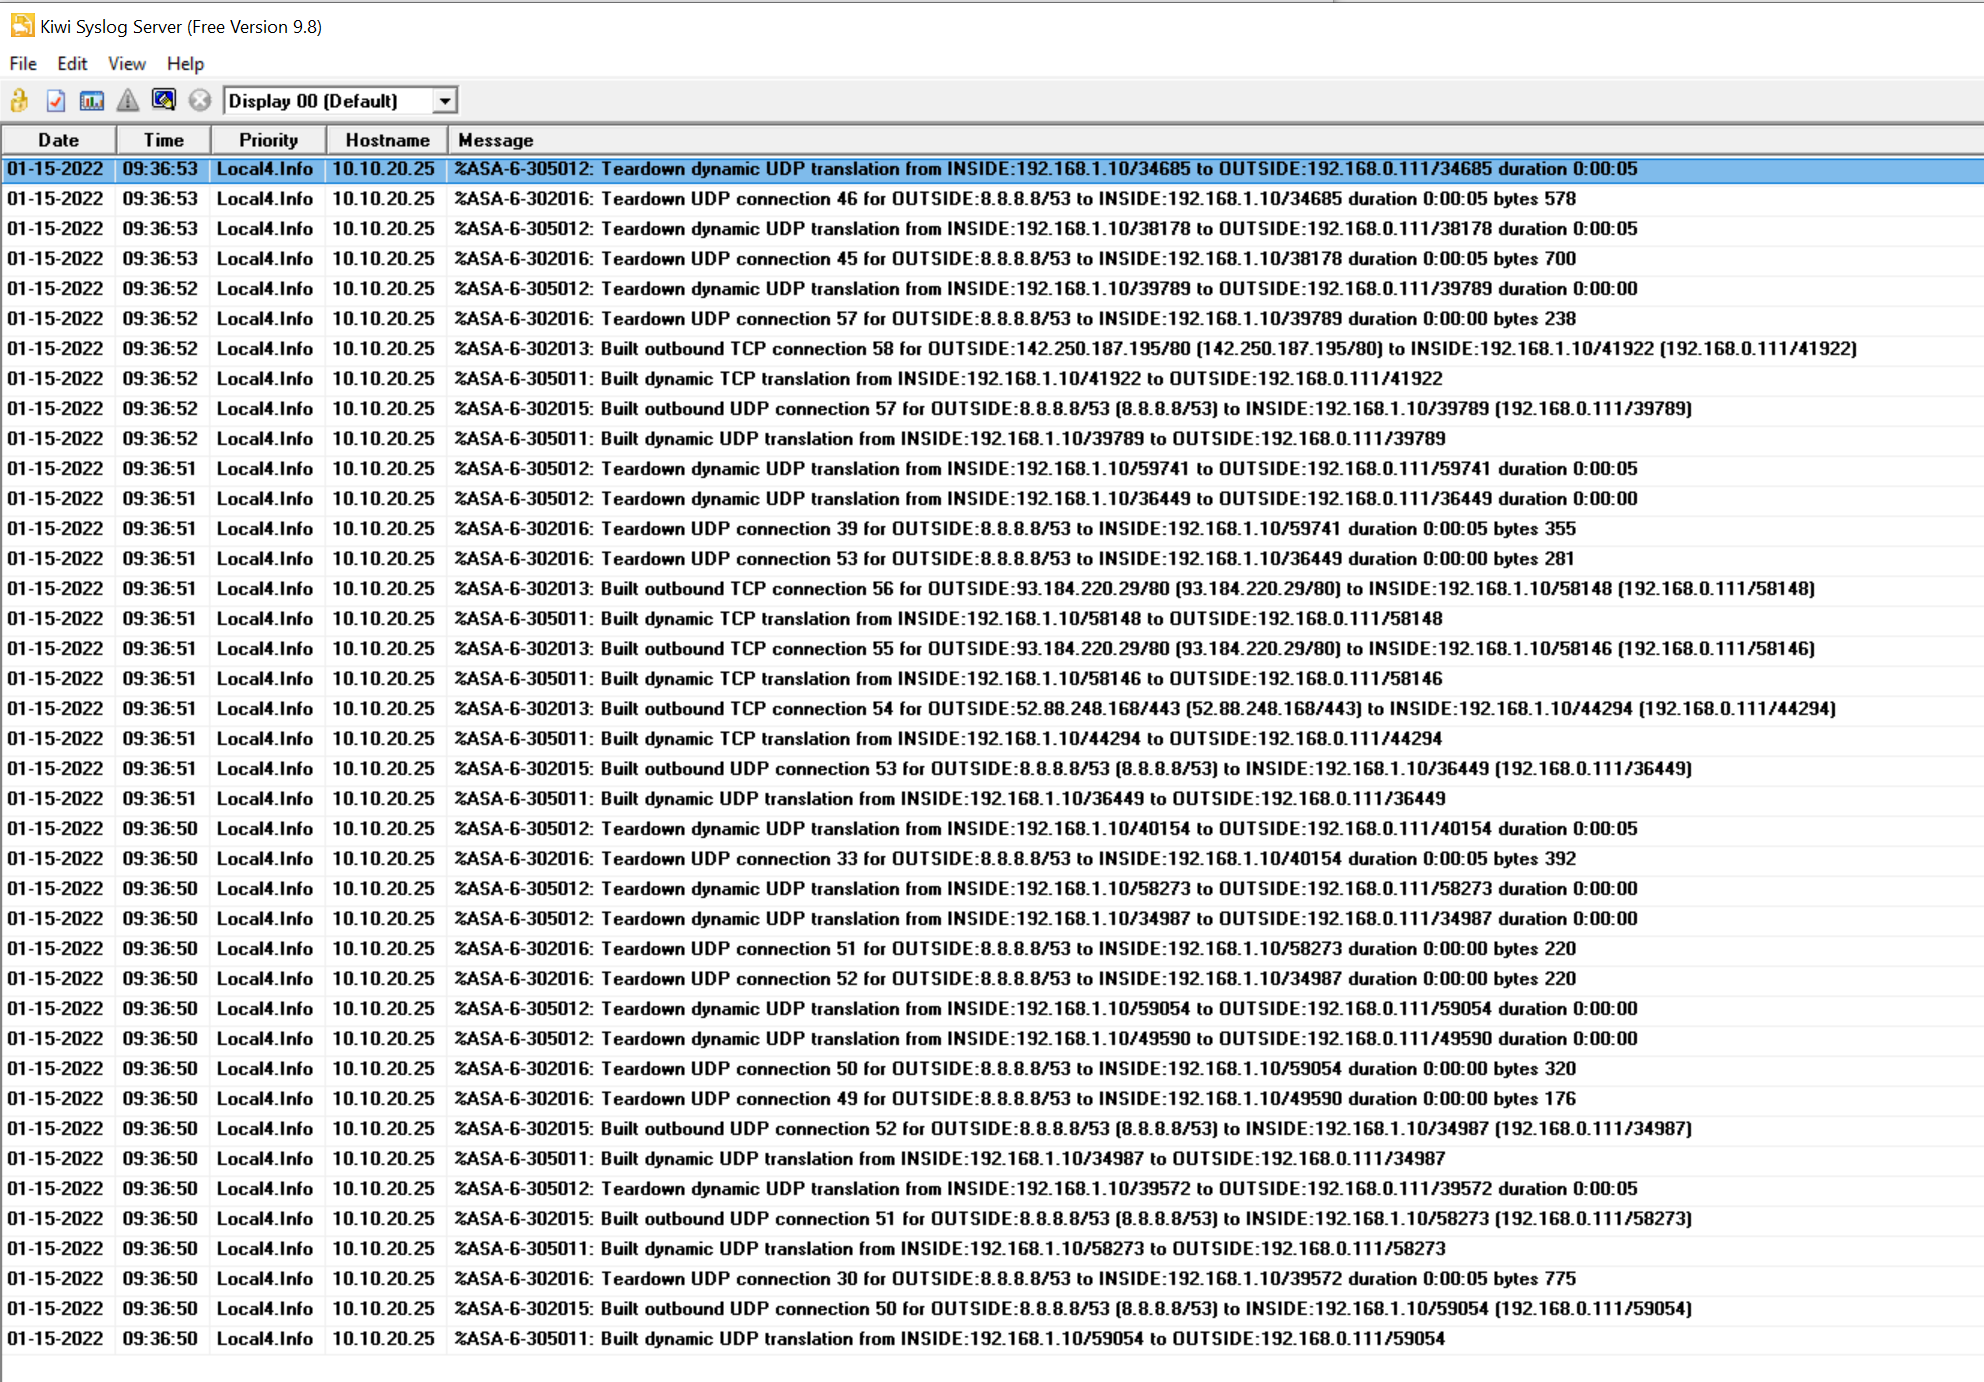Click the Hostname column header
This screenshot has height=1382, width=1984.
pos(386,140)
